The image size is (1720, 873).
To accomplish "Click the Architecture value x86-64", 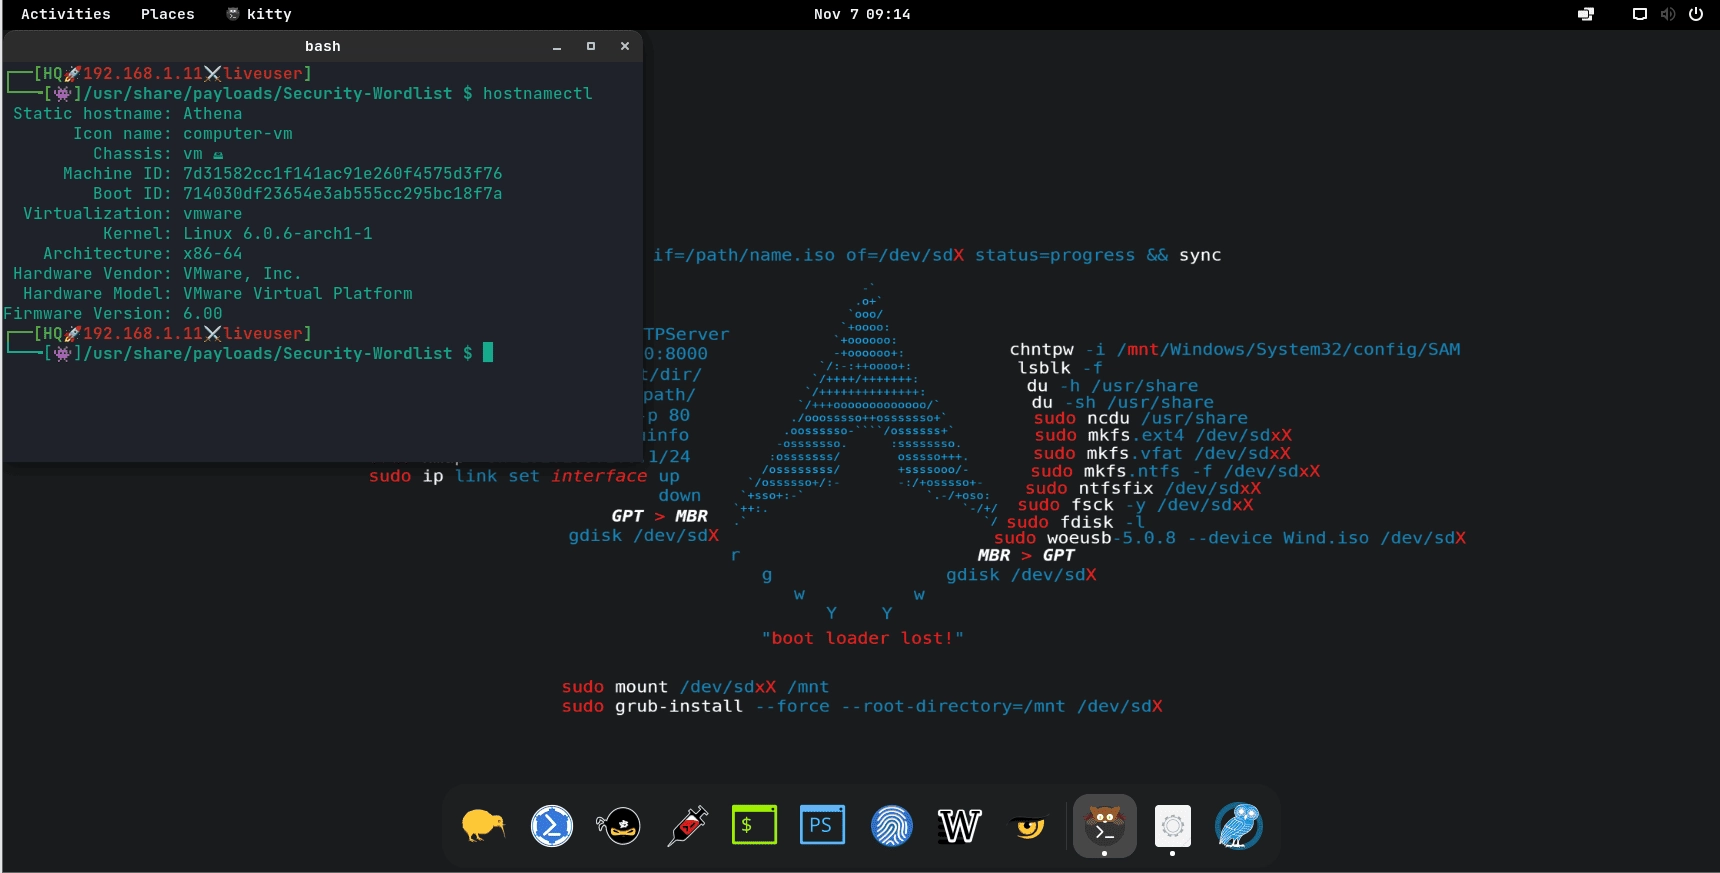I will coord(213,253).
